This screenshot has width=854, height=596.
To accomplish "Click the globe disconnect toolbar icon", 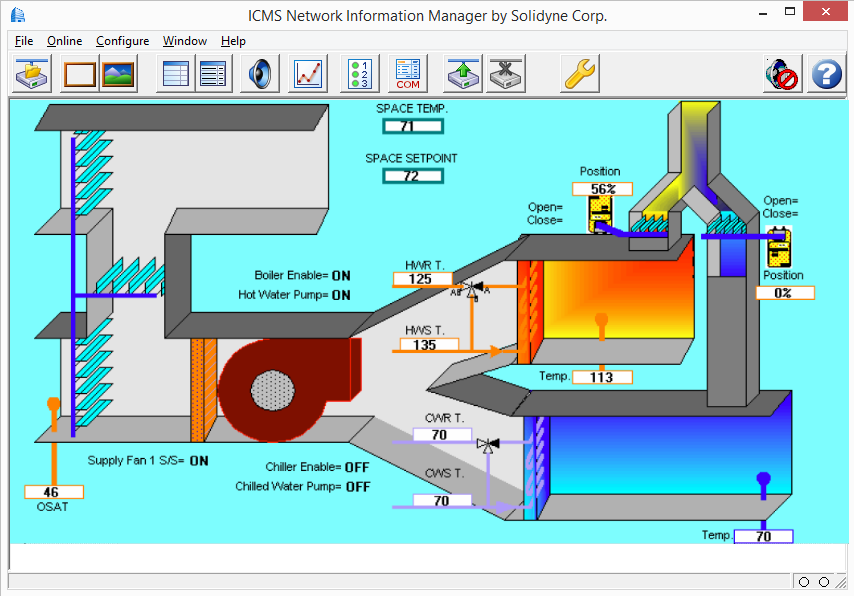I will (782, 73).
